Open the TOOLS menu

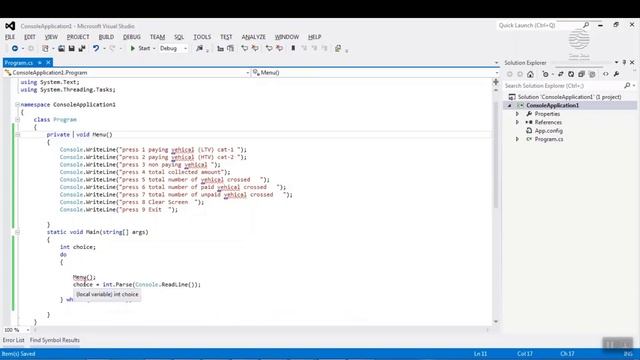point(202,37)
